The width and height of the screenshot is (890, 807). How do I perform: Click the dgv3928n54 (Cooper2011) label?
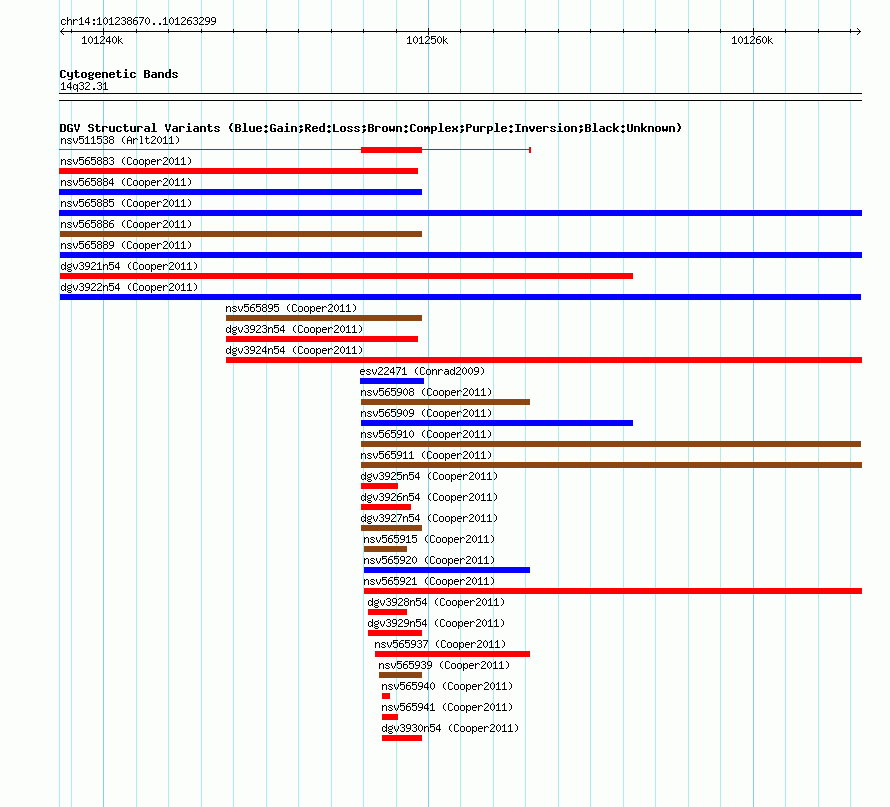pos(436,602)
